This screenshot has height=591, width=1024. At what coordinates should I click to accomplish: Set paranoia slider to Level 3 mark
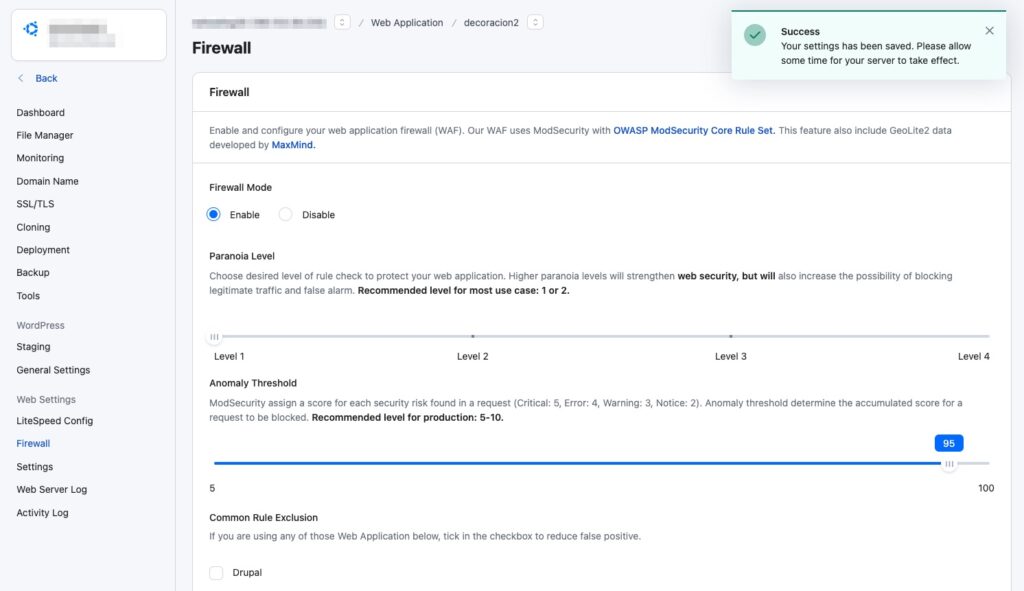click(731, 336)
